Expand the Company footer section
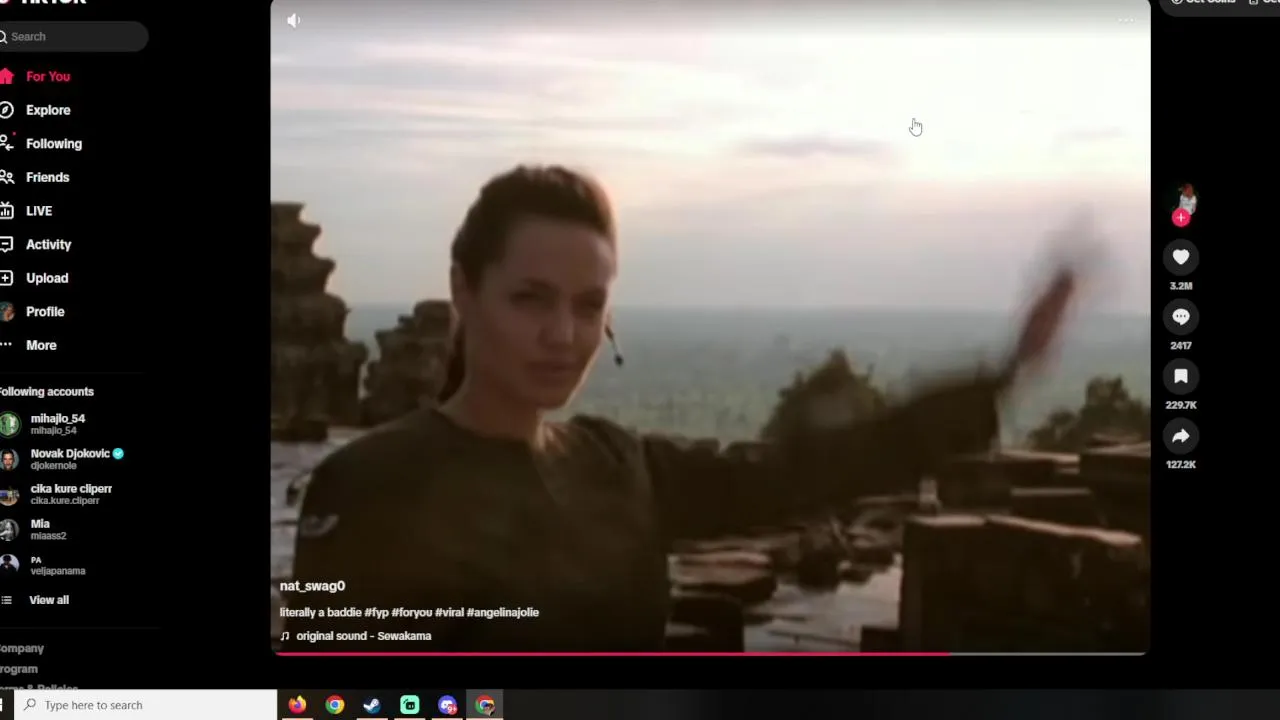The height and width of the screenshot is (720, 1280). (x=22, y=648)
